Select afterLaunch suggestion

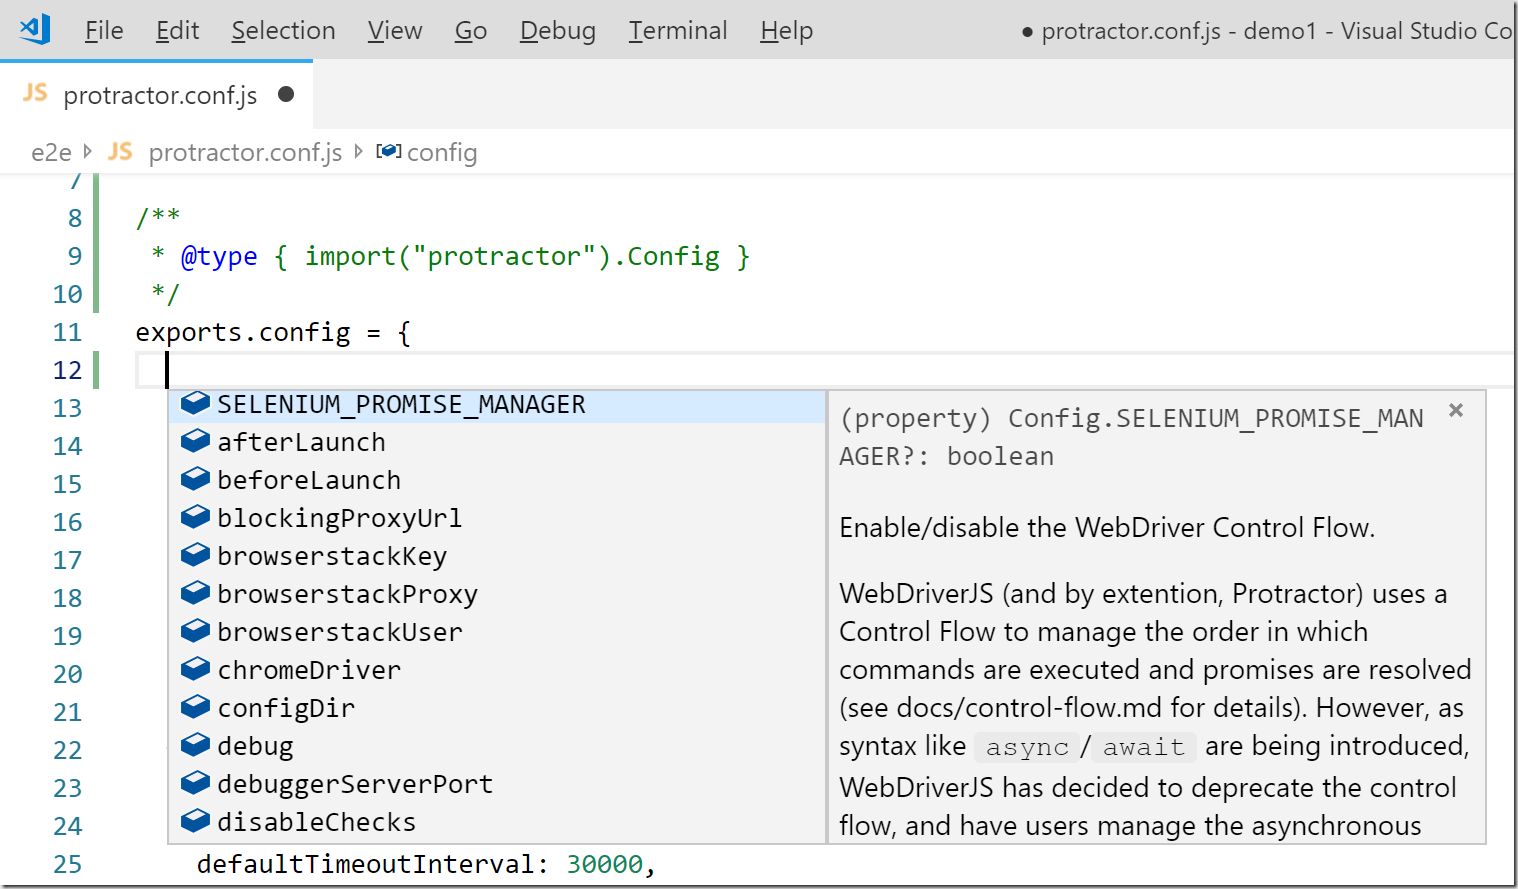point(497,442)
